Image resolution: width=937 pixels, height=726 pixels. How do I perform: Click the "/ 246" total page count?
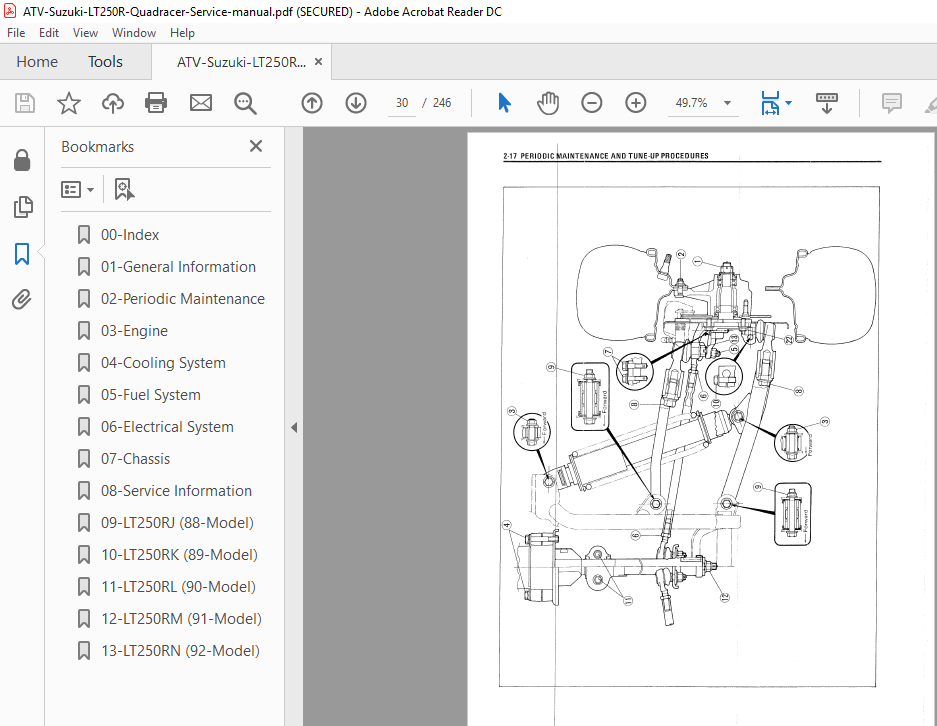pyautogui.click(x=437, y=103)
